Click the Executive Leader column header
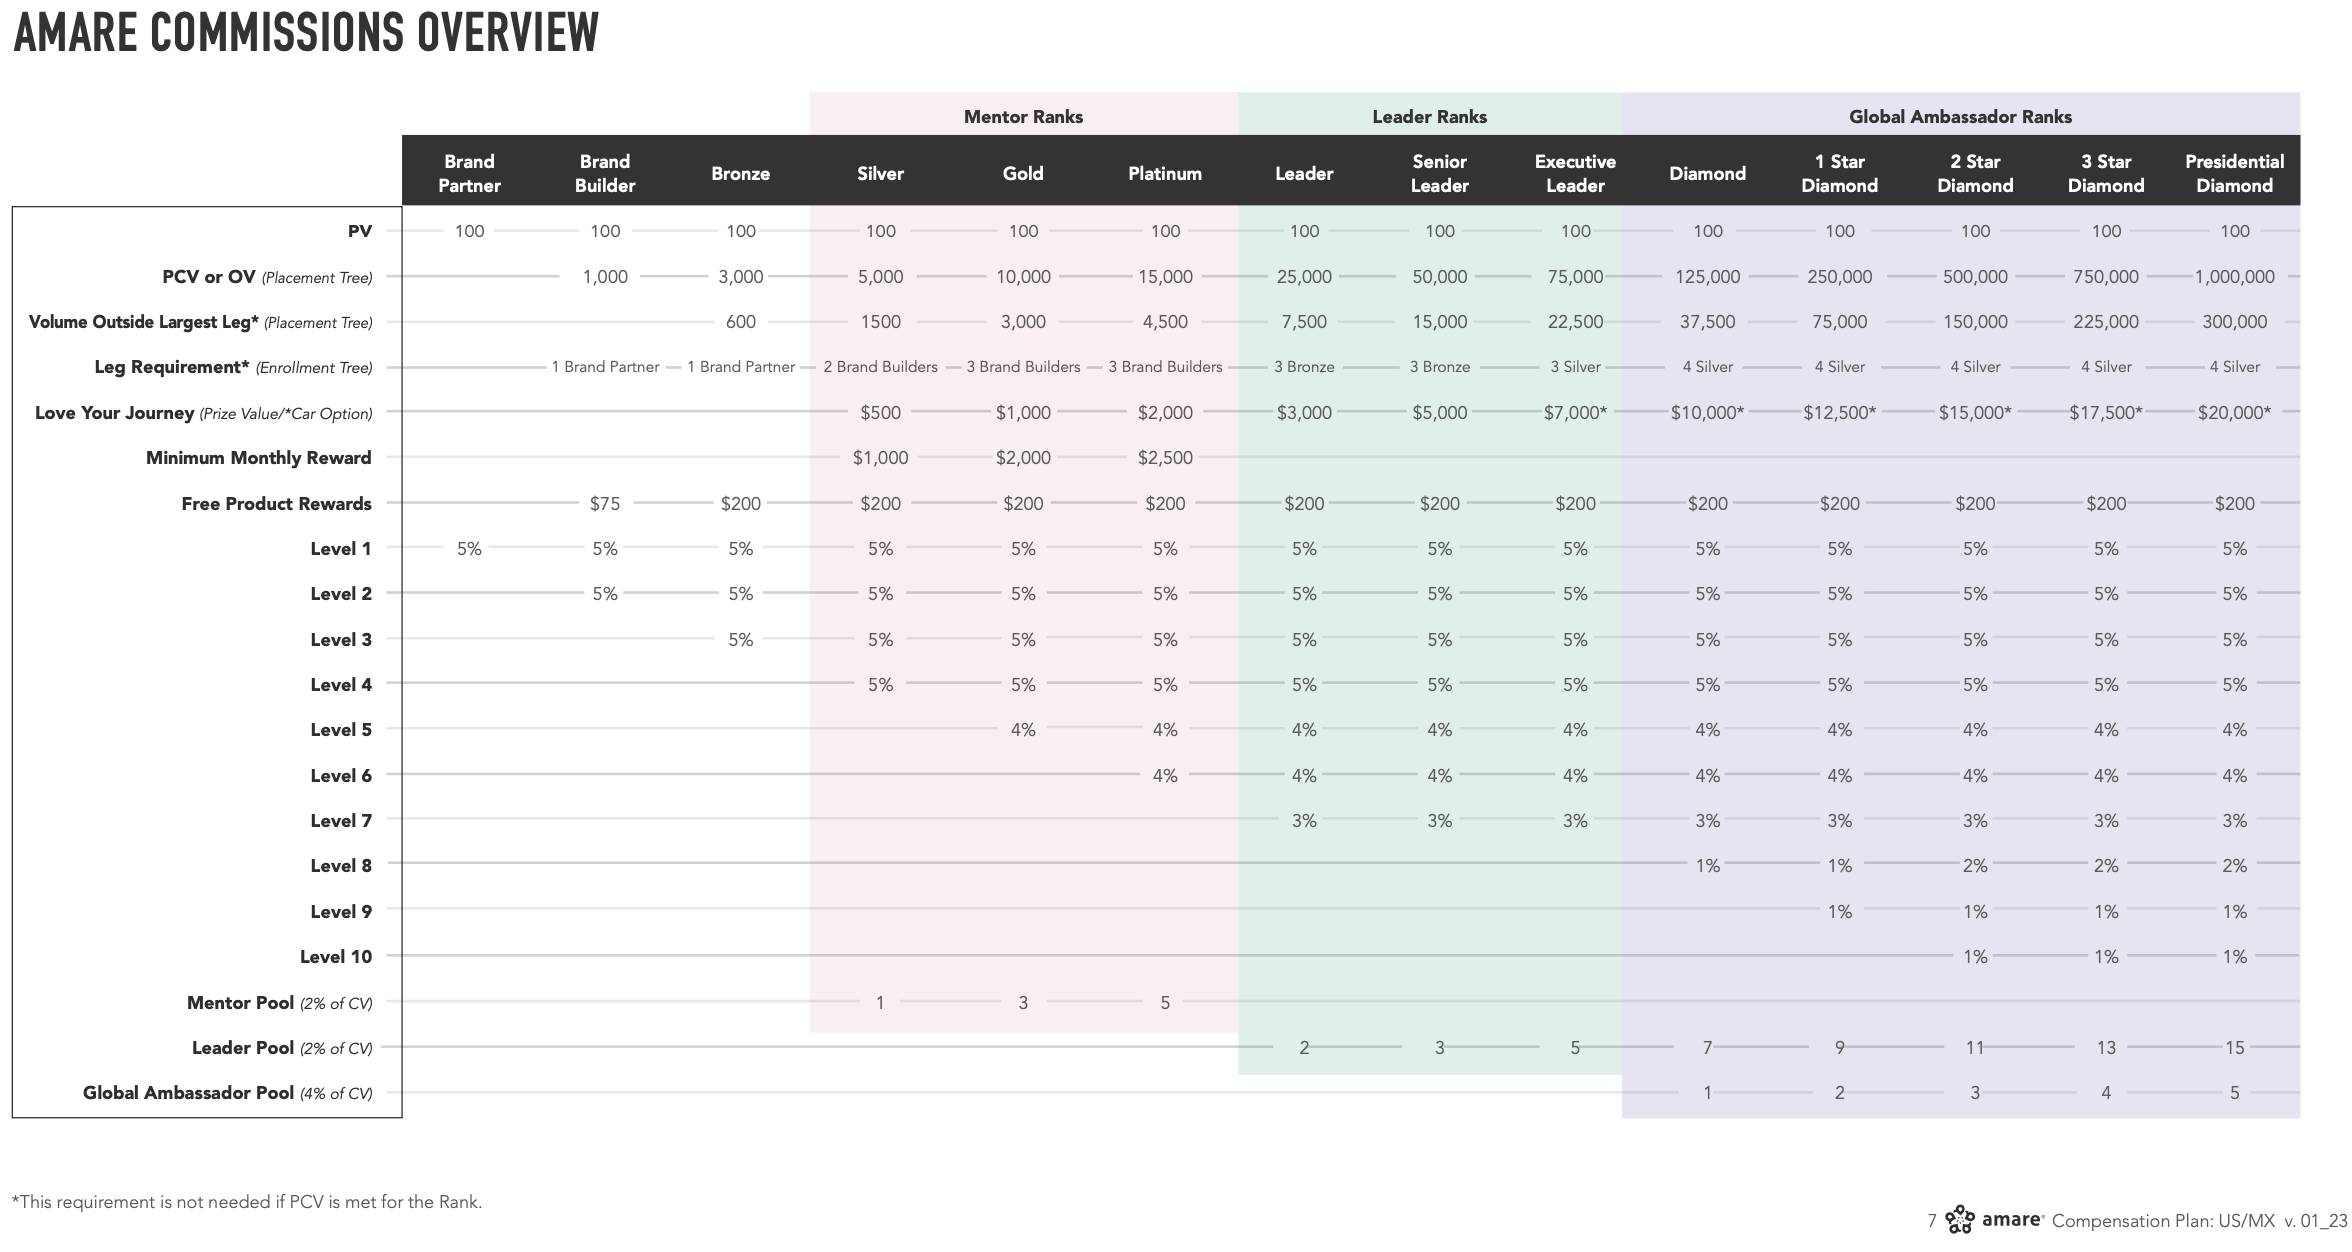The height and width of the screenshot is (1252, 2352). [1575, 173]
